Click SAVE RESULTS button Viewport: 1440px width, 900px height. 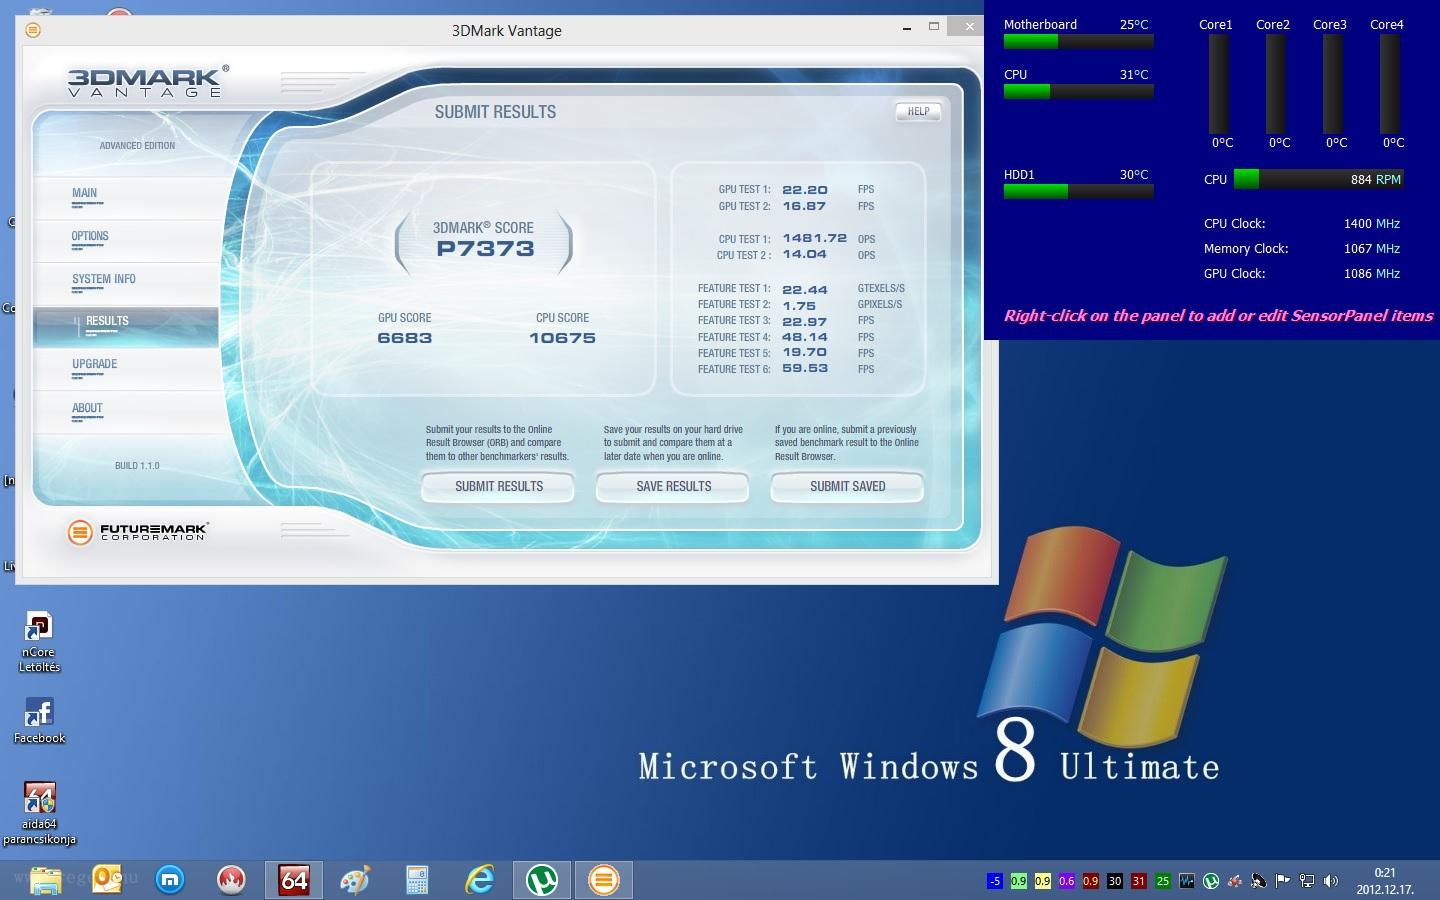click(673, 487)
